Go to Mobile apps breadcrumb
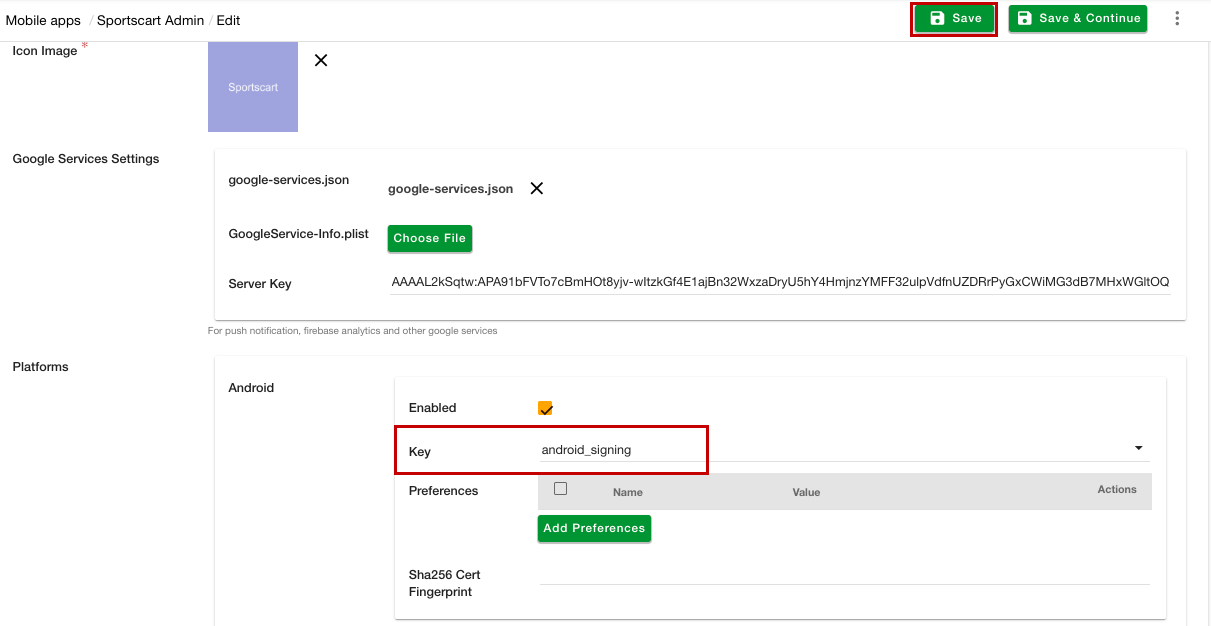Screen dimensions: 1211x626 43,20
